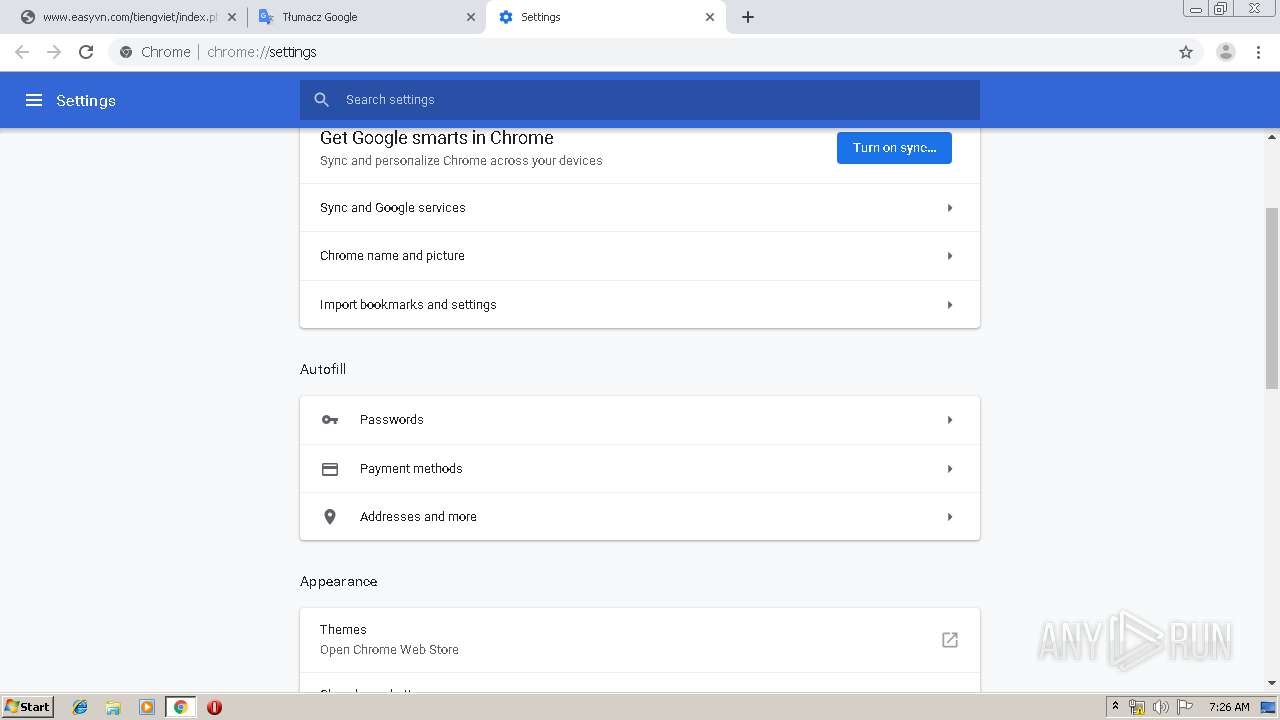The image size is (1280, 720).
Task: Open Themes in Chrome Web Store
Action: 640,640
